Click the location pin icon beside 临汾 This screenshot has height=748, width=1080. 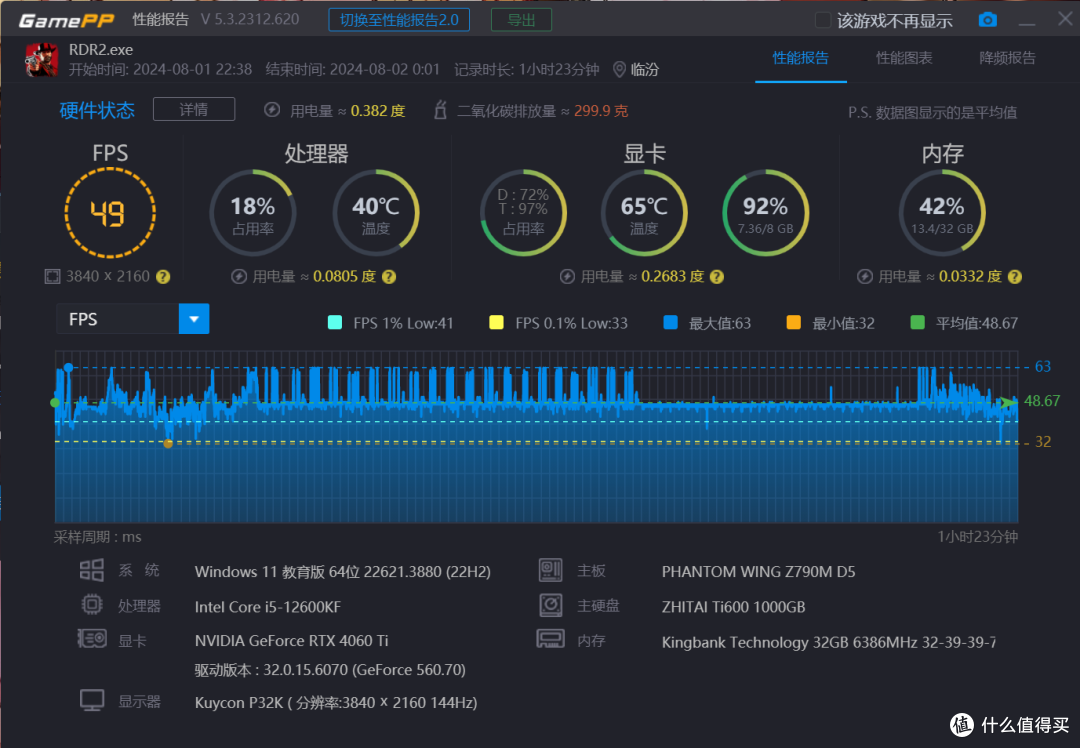click(x=619, y=70)
